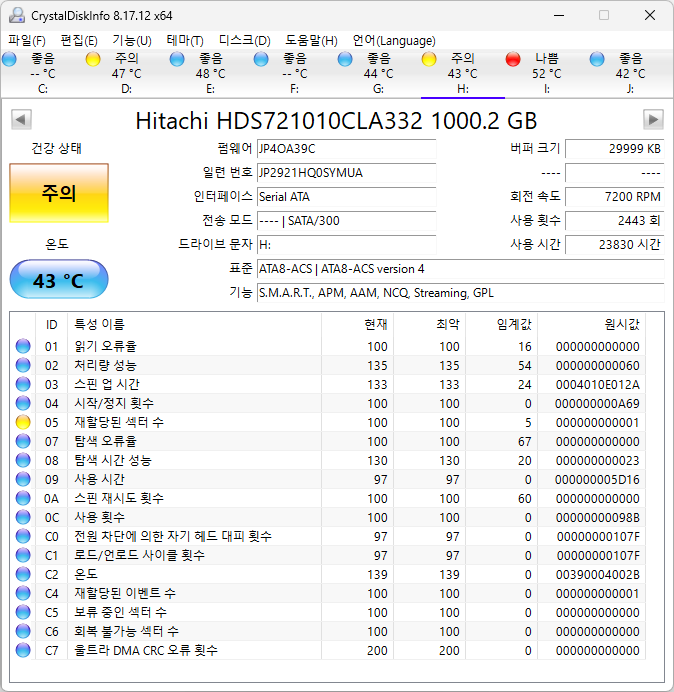The image size is (674, 692).
Task: Click the 특성 이름 column header
Action: [195, 324]
